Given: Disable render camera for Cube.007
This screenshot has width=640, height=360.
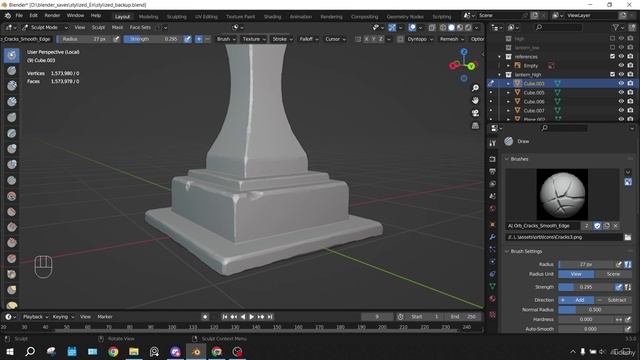Looking at the screenshot, I should coord(630,110).
